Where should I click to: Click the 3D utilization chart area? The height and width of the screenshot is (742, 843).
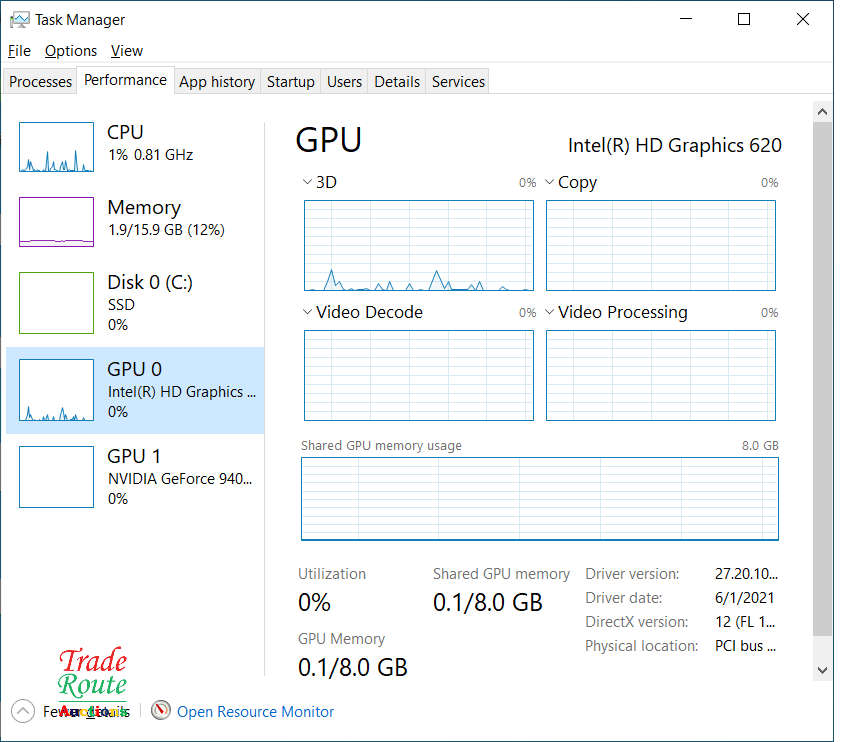point(418,245)
